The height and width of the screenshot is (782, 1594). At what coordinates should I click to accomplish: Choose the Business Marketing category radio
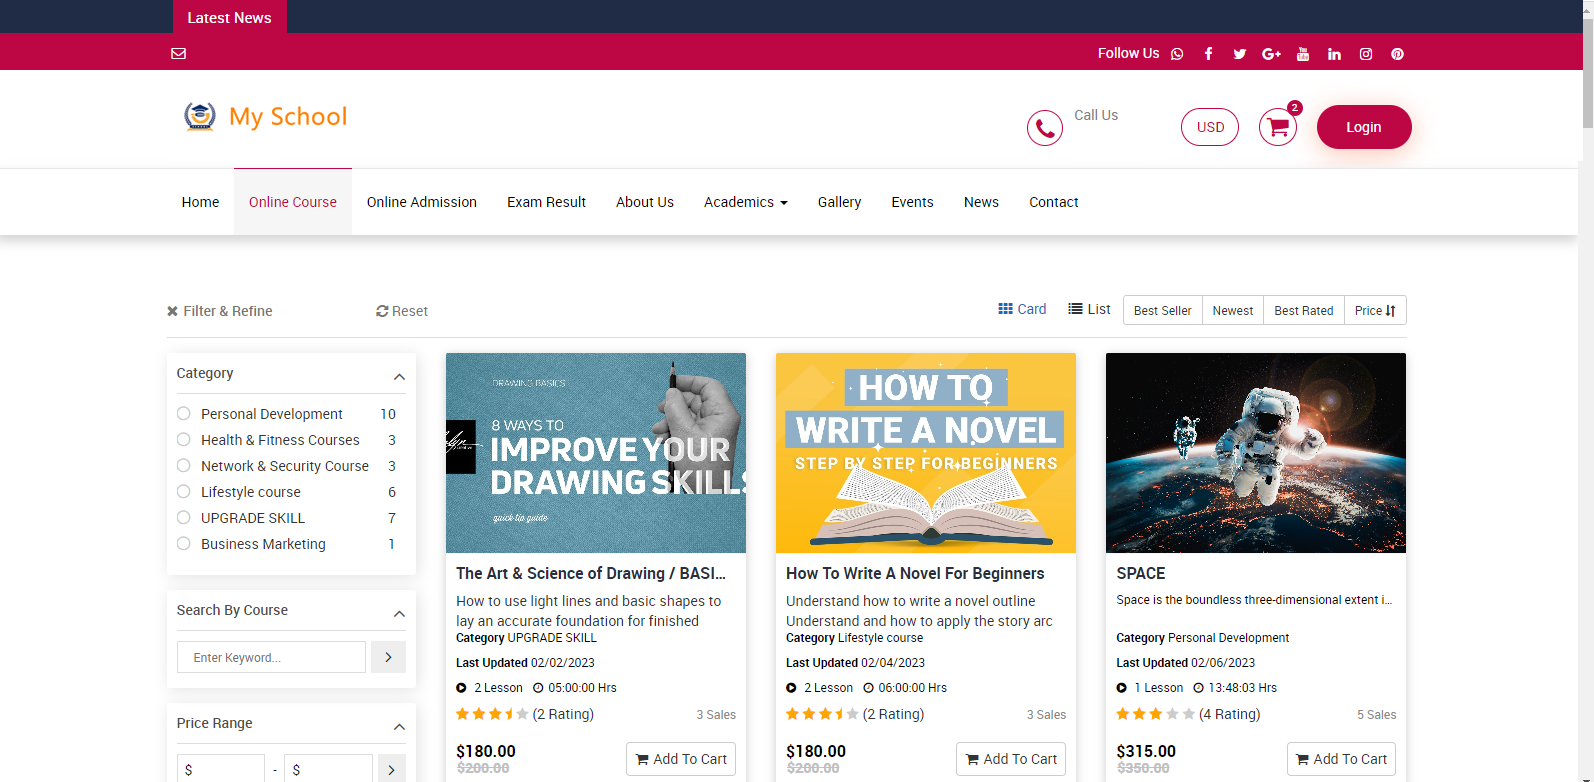pos(184,544)
